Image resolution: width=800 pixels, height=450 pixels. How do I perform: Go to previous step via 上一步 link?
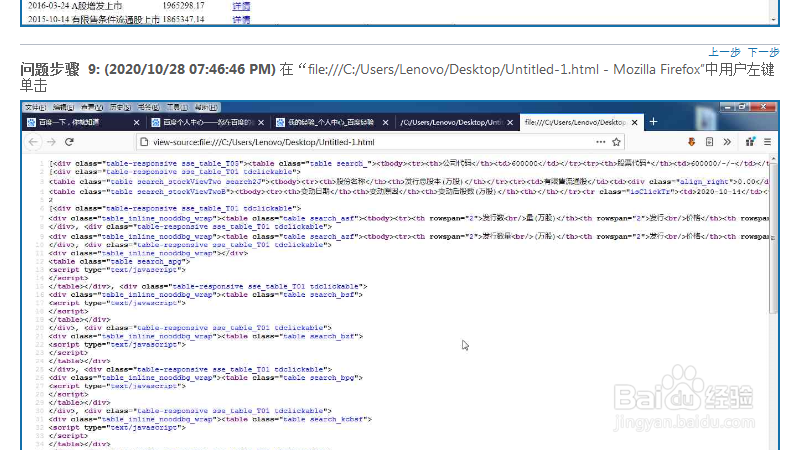click(724, 52)
